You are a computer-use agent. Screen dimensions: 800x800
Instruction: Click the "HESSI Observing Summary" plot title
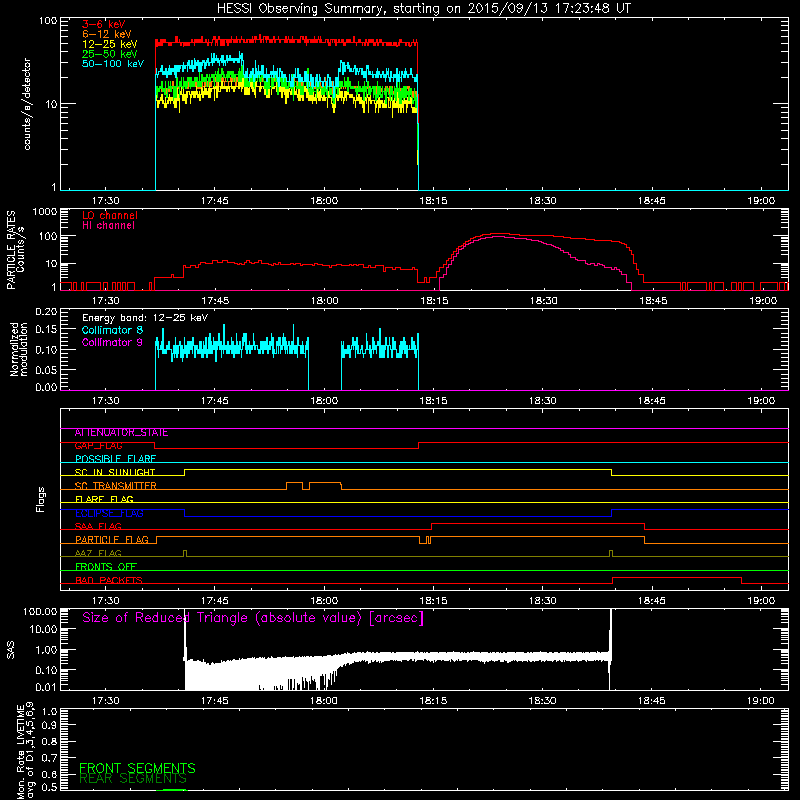(x=423, y=9)
